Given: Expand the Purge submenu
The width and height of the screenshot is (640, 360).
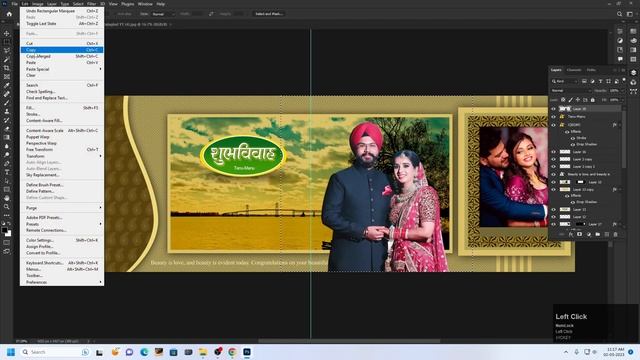Looking at the screenshot, I should (x=62, y=208).
